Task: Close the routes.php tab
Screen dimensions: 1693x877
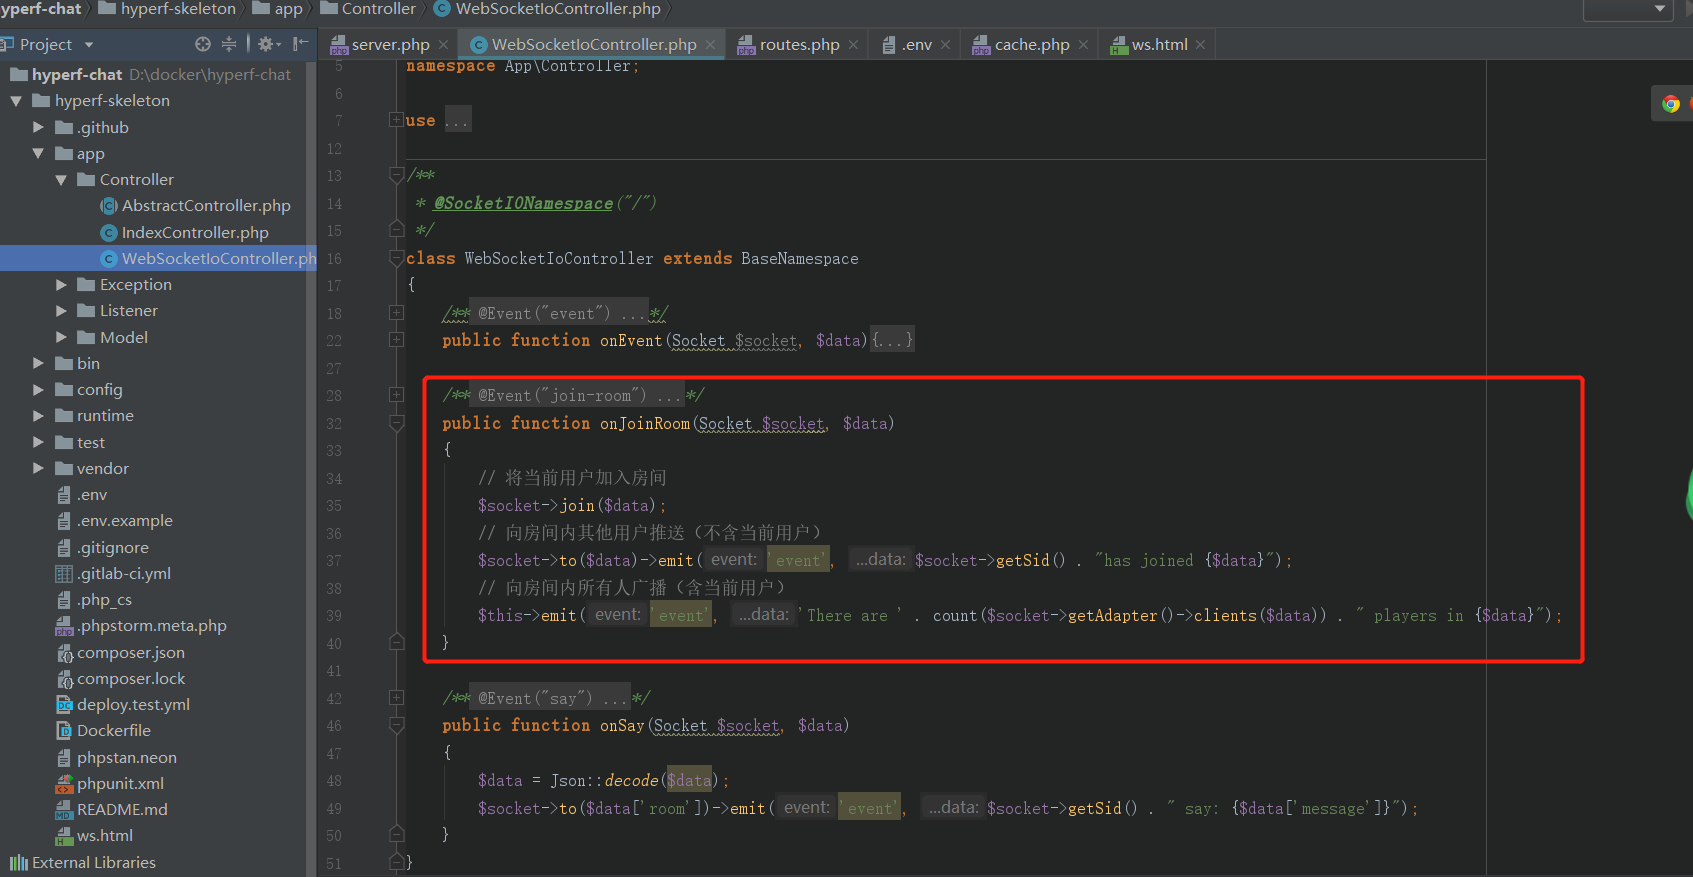Action: click(853, 45)
